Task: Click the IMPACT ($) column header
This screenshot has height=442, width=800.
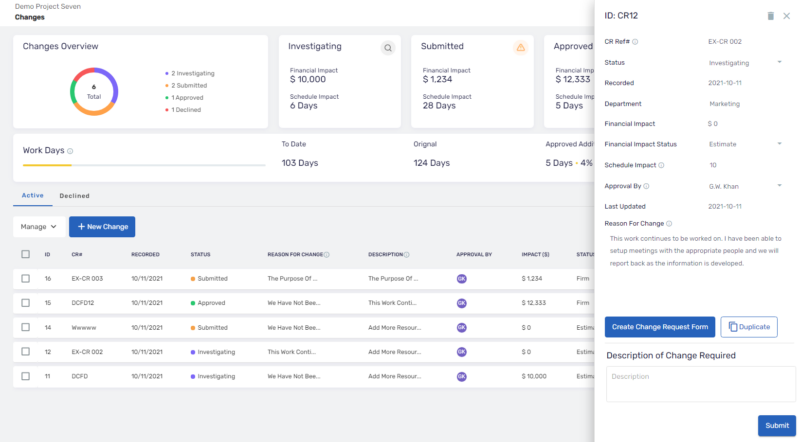Action: (535, 255)
